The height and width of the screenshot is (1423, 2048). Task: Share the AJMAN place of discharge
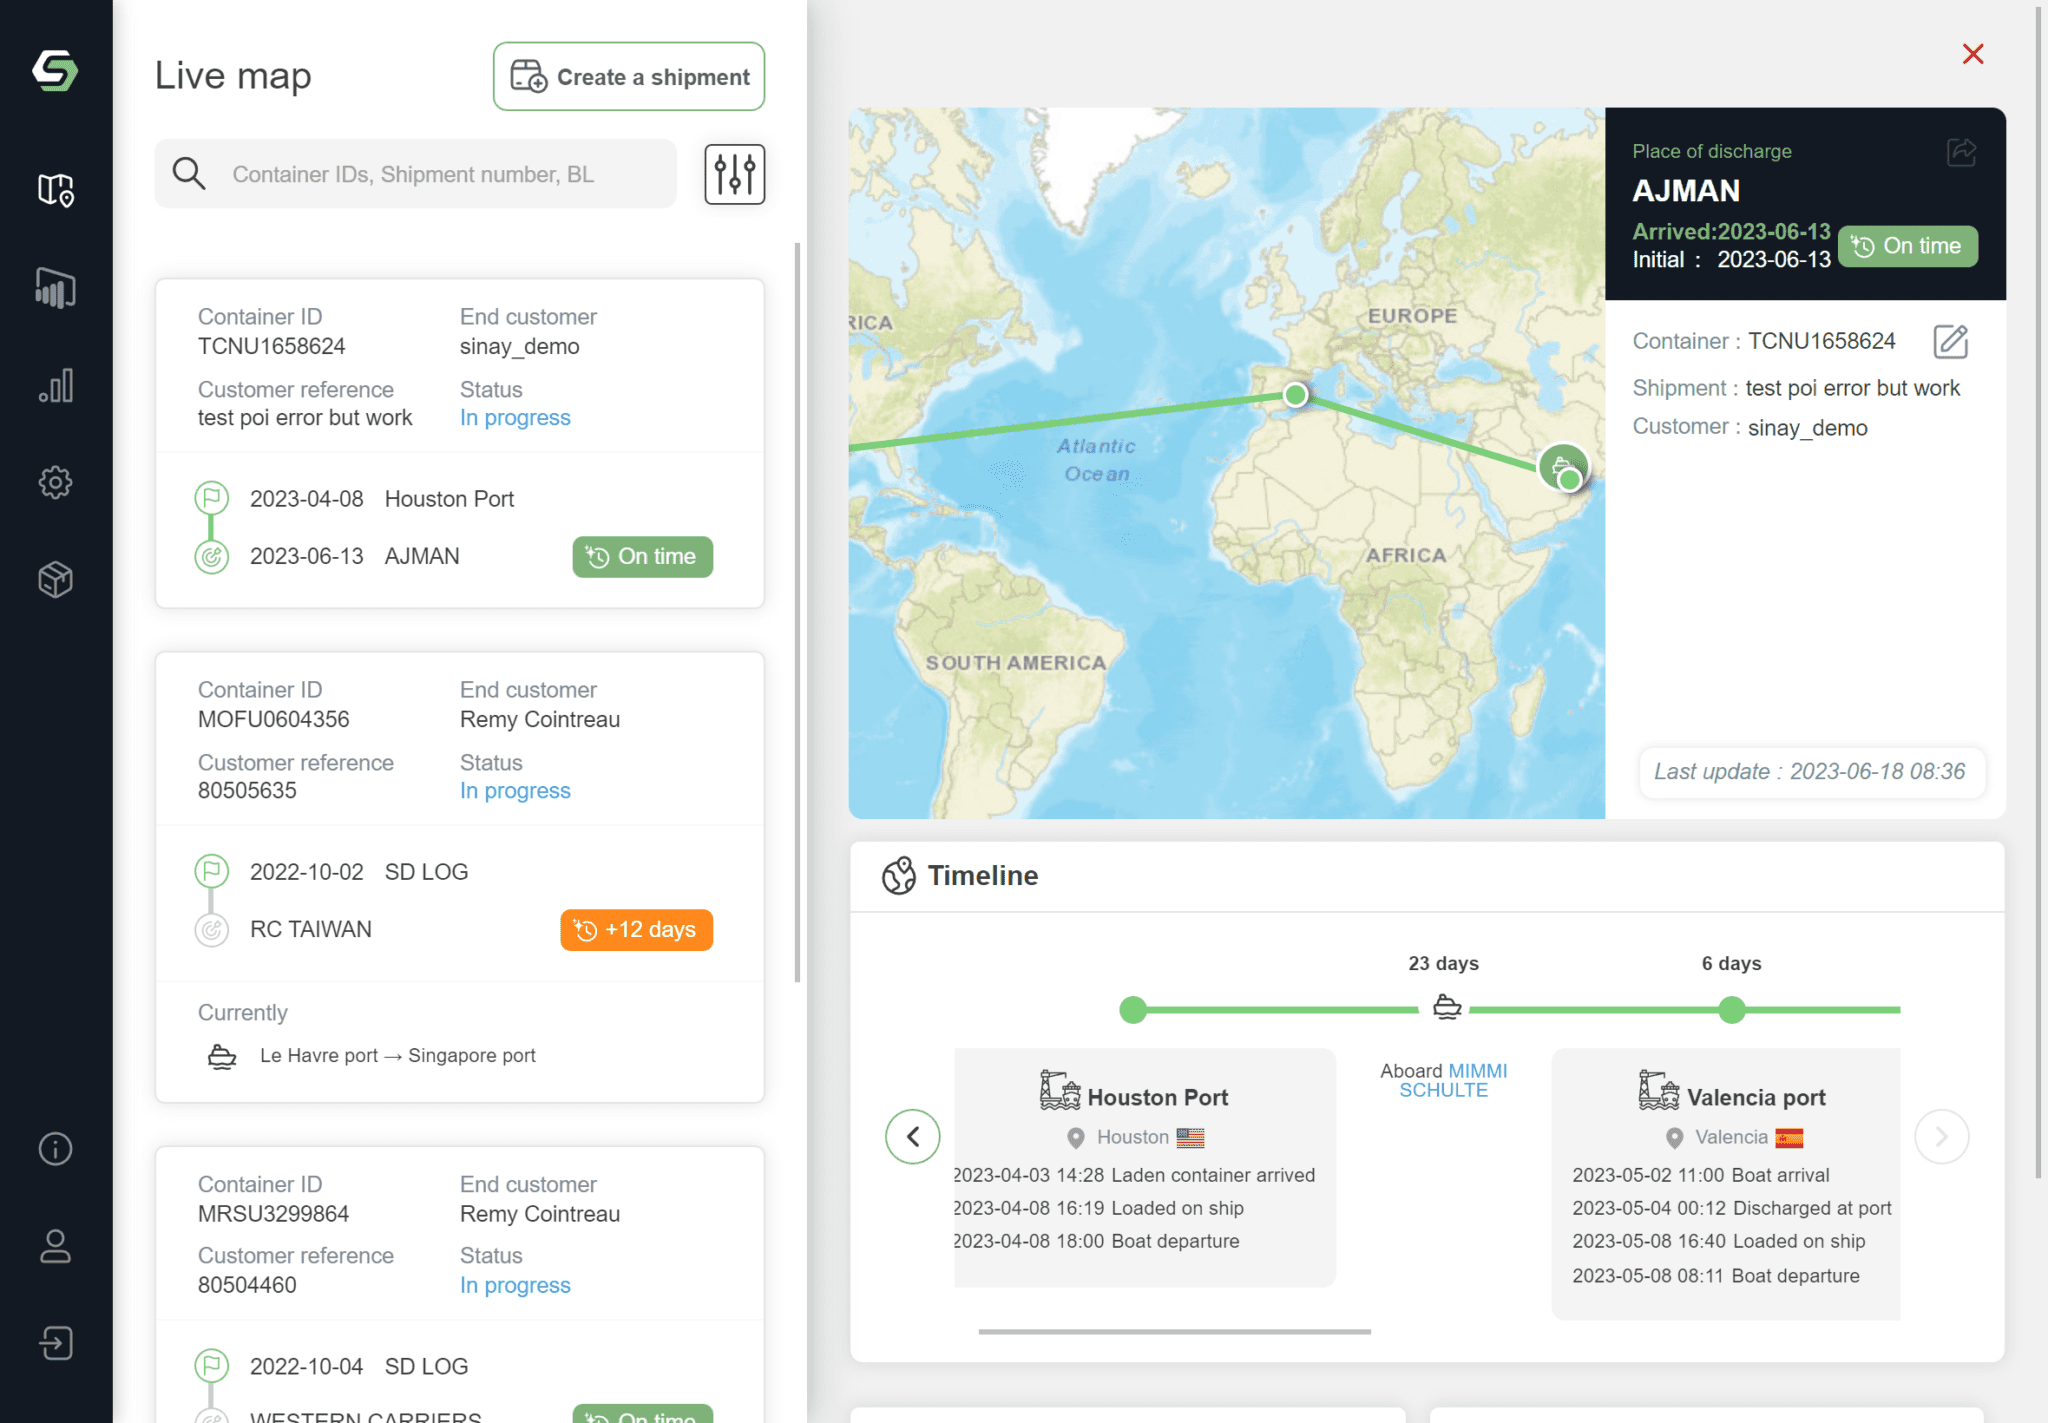1961,152
